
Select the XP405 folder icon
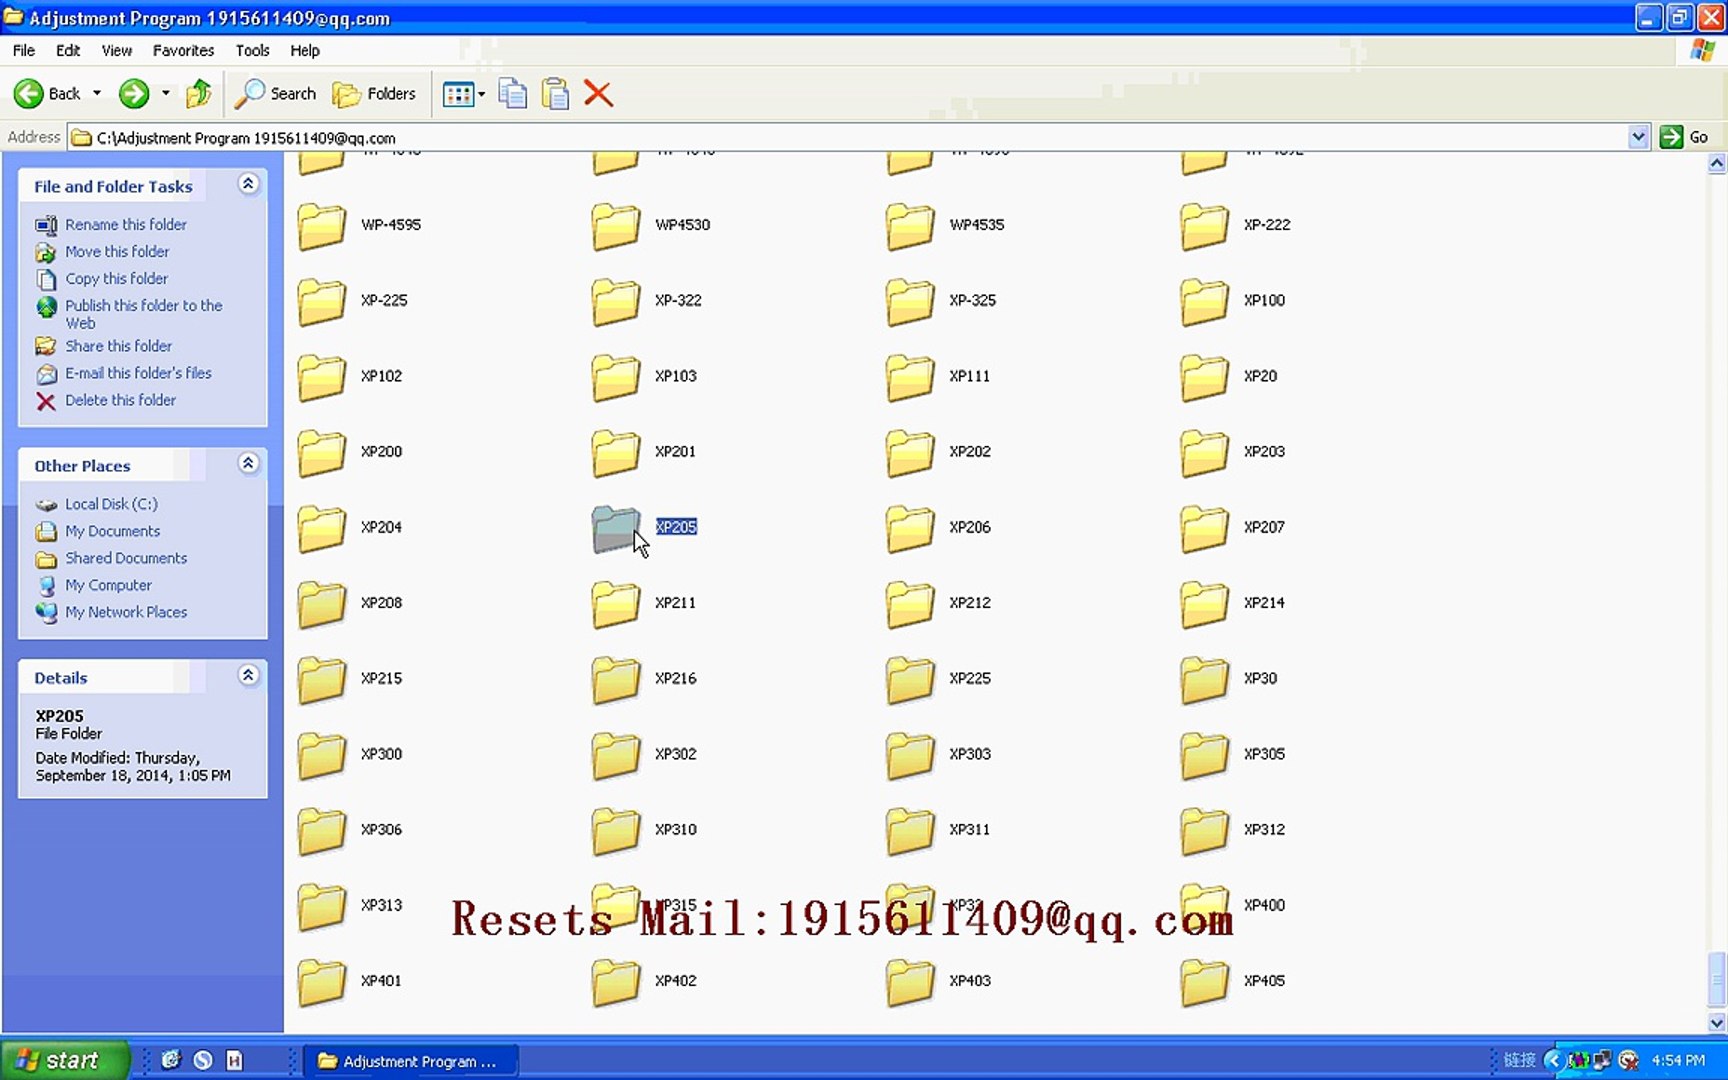click(x=1204, y=982)
